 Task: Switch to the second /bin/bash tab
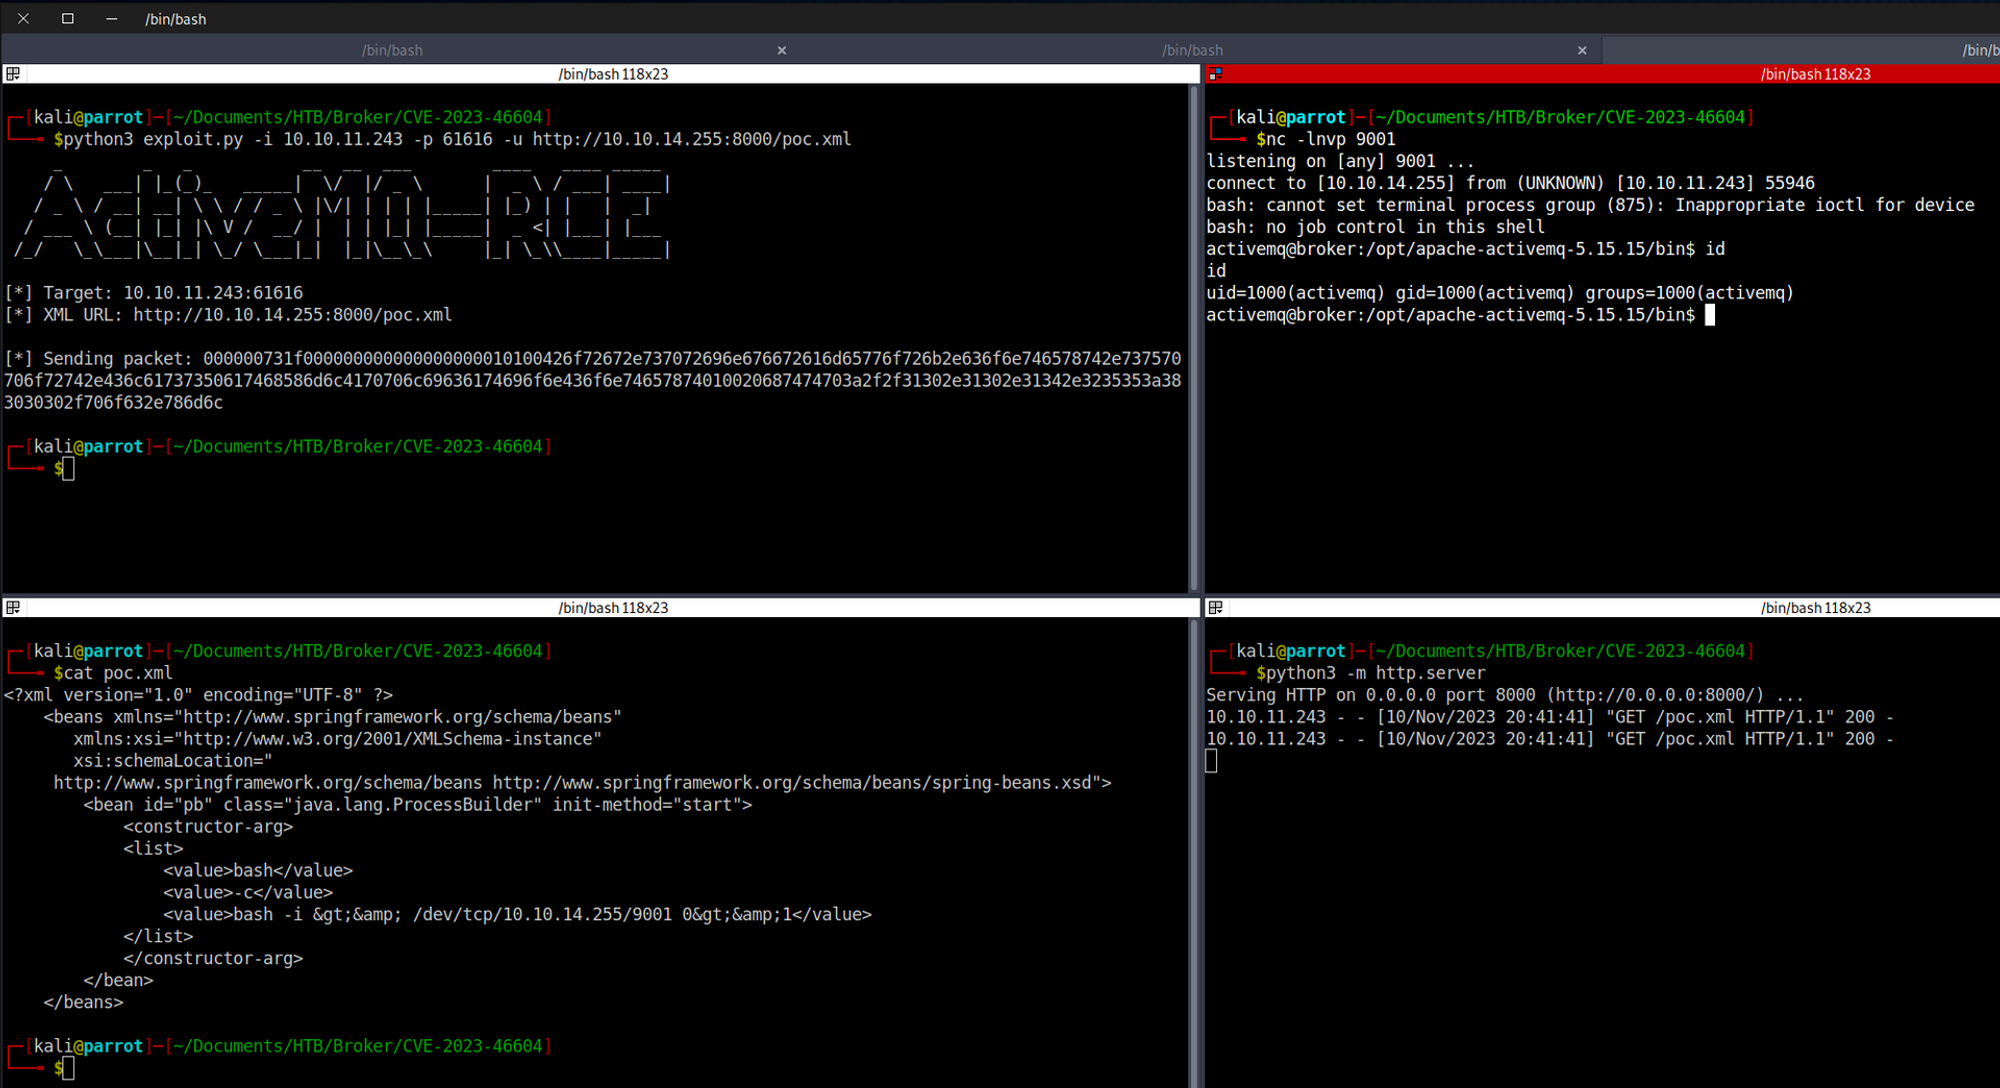coord(1192,50)
